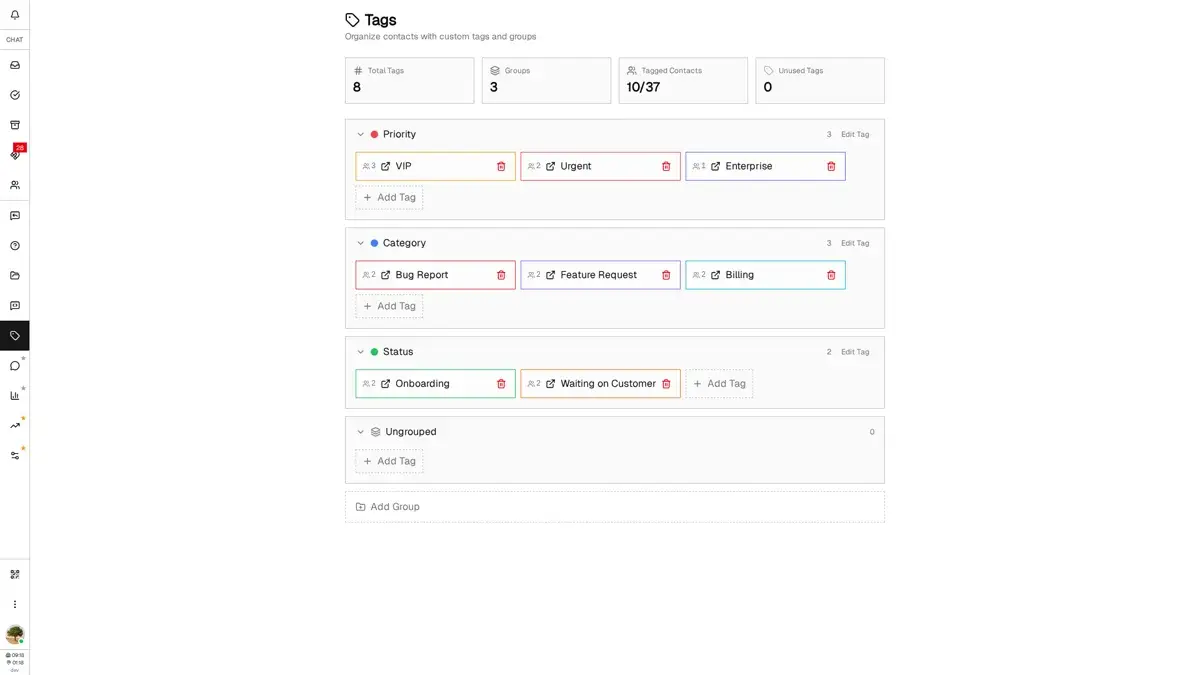The height and width of the screenshot is (675, 1200).
Task: Open the inbox icon in sidebar
Action: point(15,65)
